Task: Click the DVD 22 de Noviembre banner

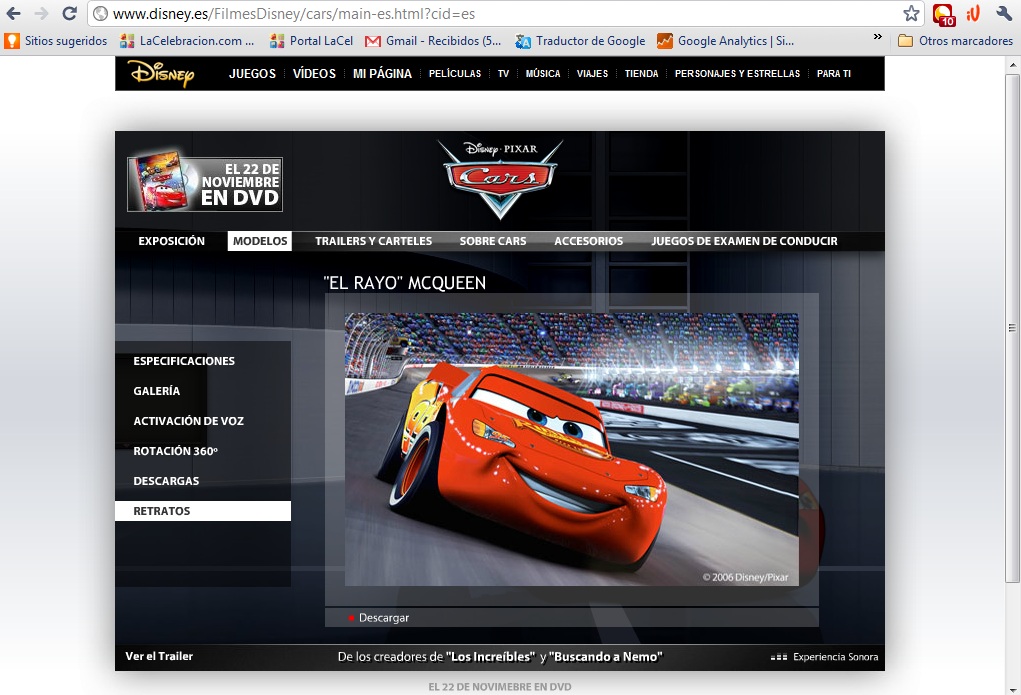Action: [204, 182]
